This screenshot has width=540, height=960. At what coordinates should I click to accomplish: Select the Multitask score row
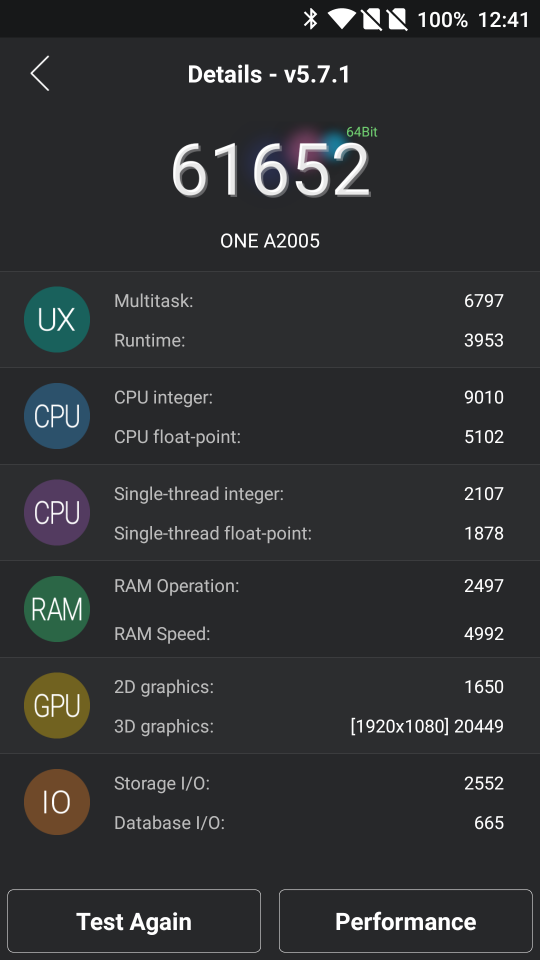[309, 301]
